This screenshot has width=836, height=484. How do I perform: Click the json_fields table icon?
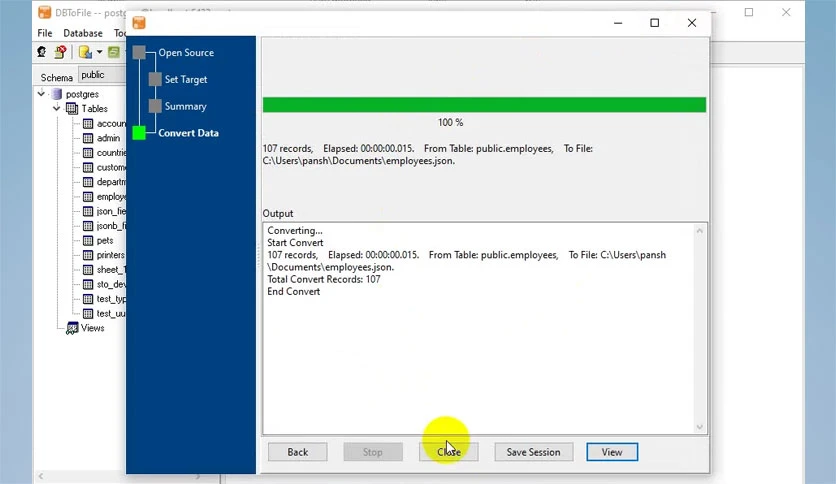88,211
